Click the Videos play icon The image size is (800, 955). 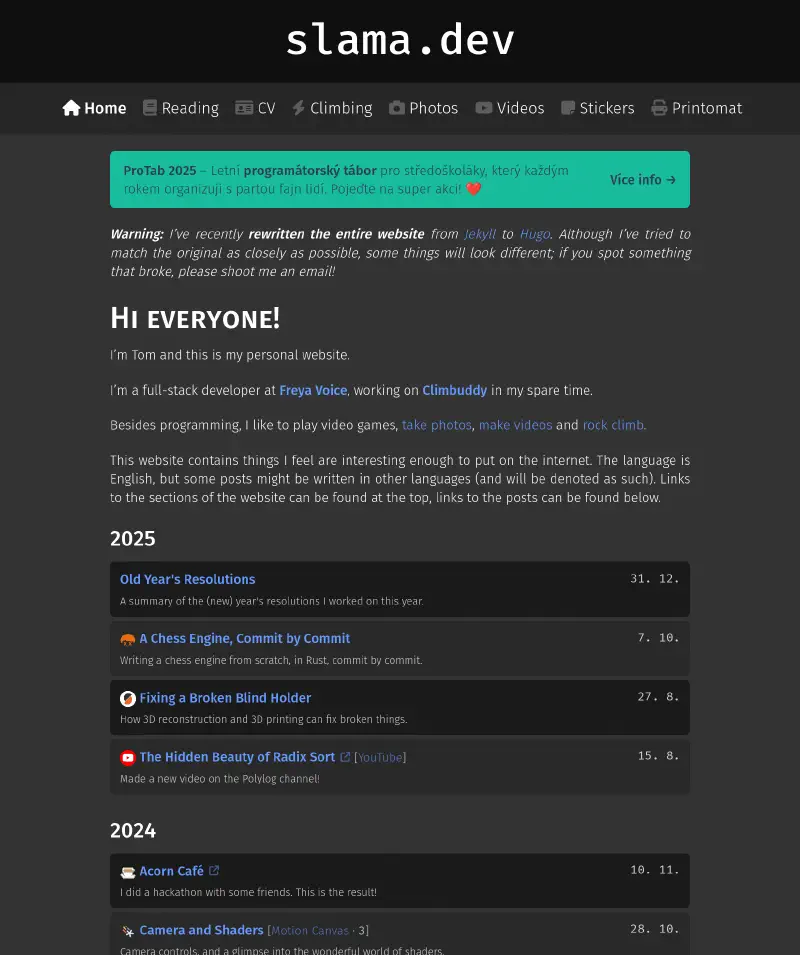(x=484, y=108)
